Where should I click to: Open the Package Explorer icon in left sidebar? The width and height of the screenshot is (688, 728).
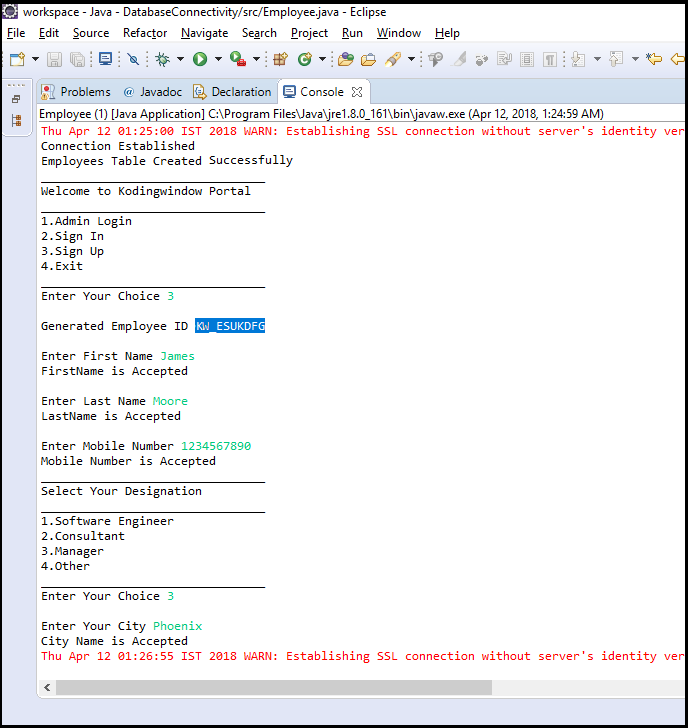(x=16, y=121)
